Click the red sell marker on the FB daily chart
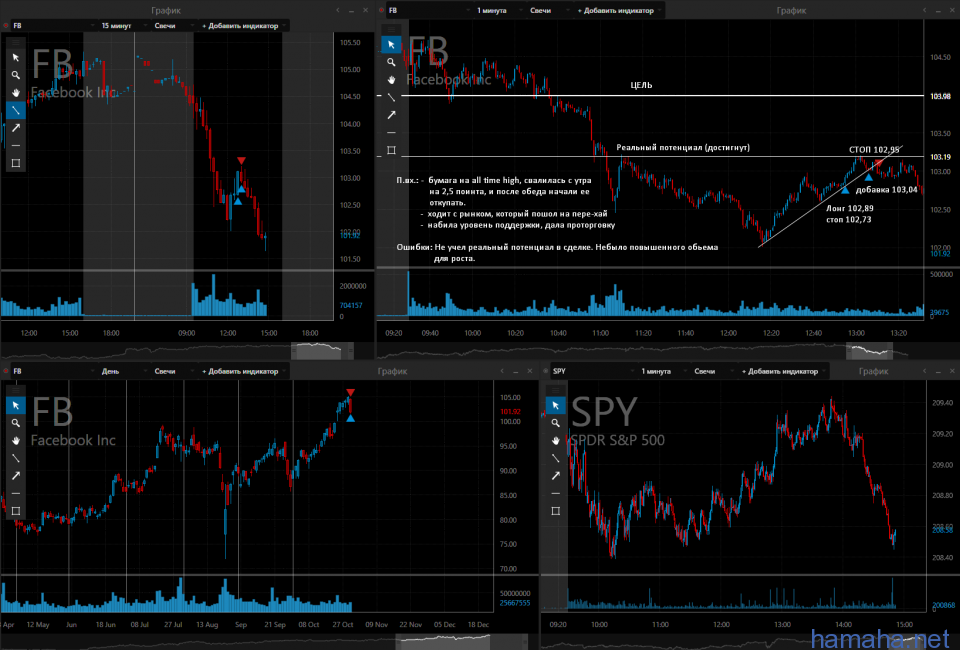960x650 pixels. click(x=350, y=392)
